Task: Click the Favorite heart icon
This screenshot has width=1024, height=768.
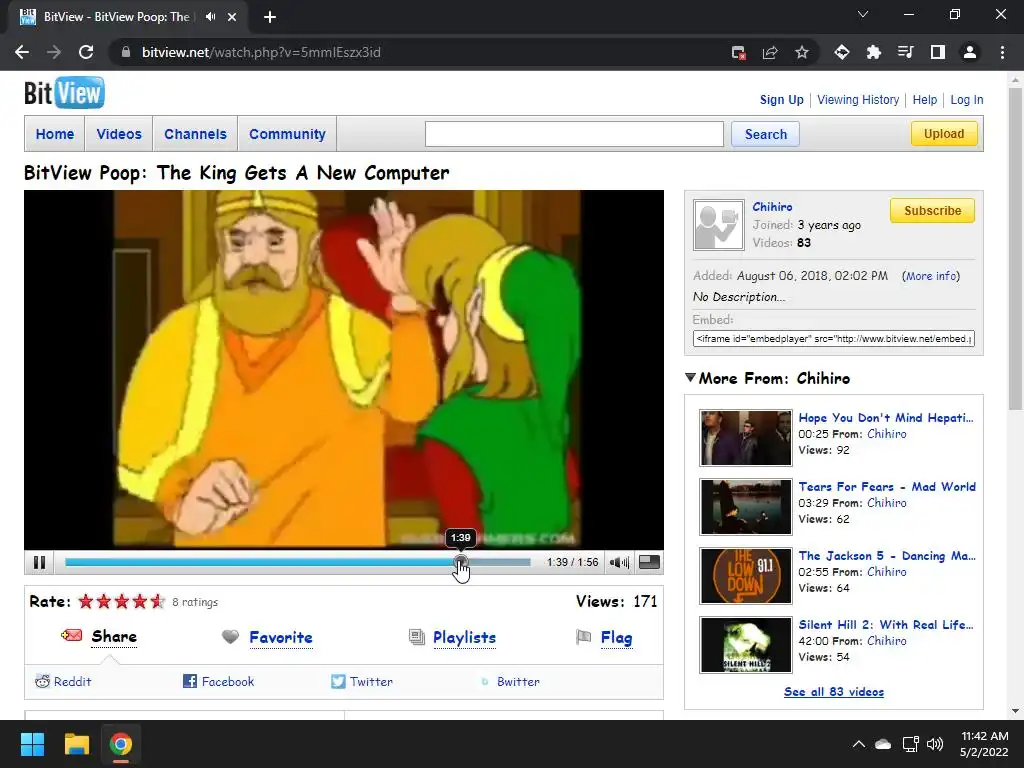Action: (230, 636)
